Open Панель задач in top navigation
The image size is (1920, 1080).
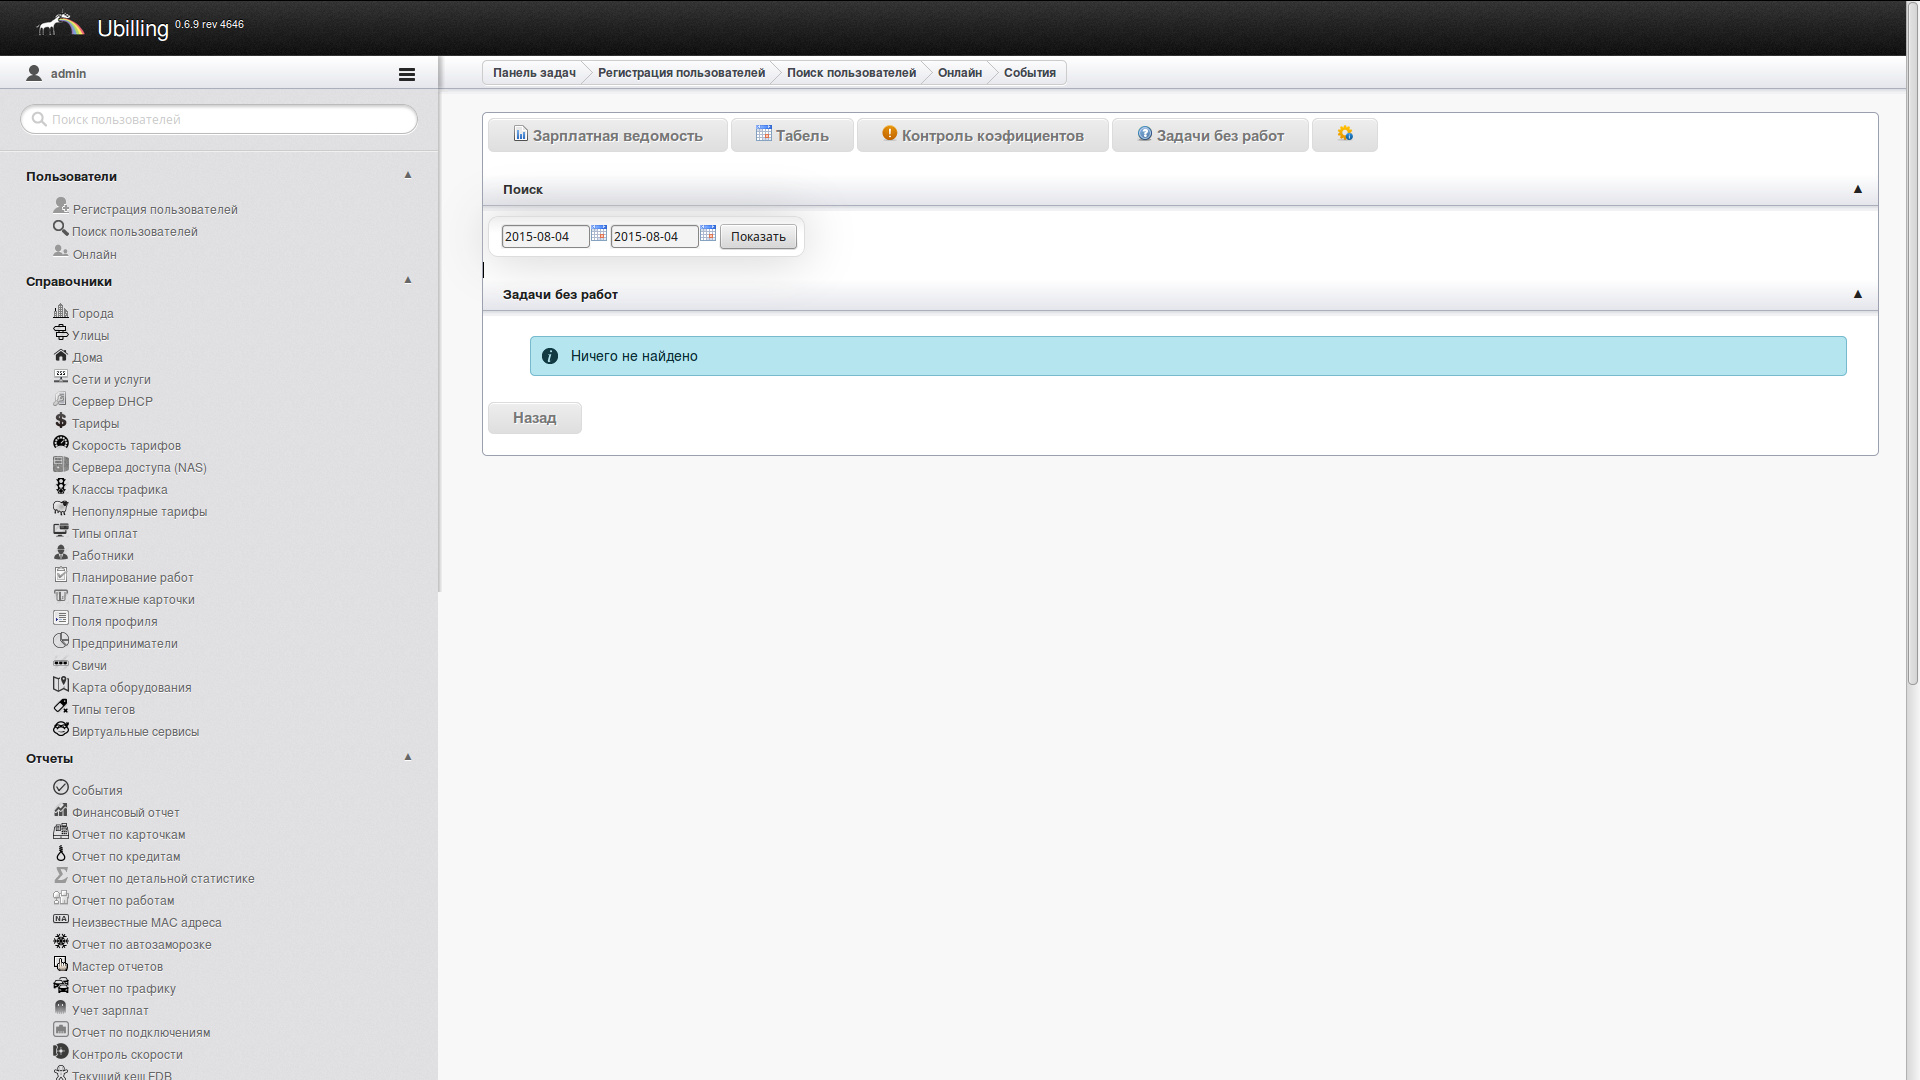tap(534, 73)
